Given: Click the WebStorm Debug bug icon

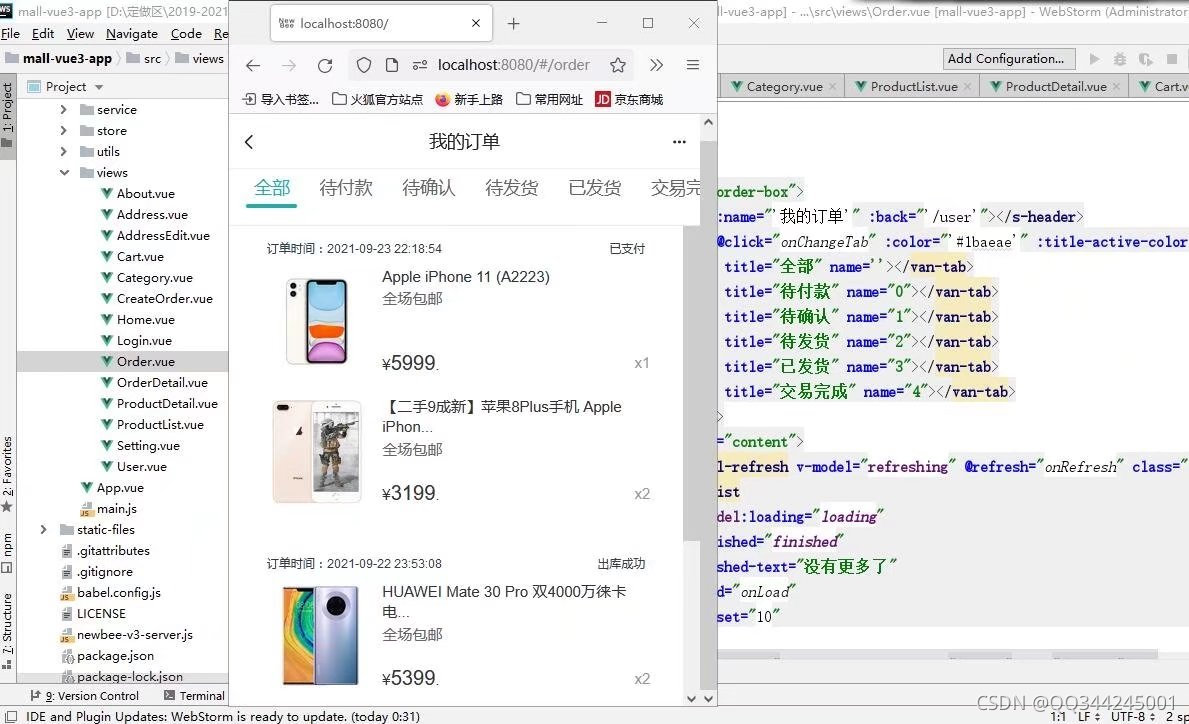Looking at the screenshot, I should pyautogui.click(x=1119, y=58).
